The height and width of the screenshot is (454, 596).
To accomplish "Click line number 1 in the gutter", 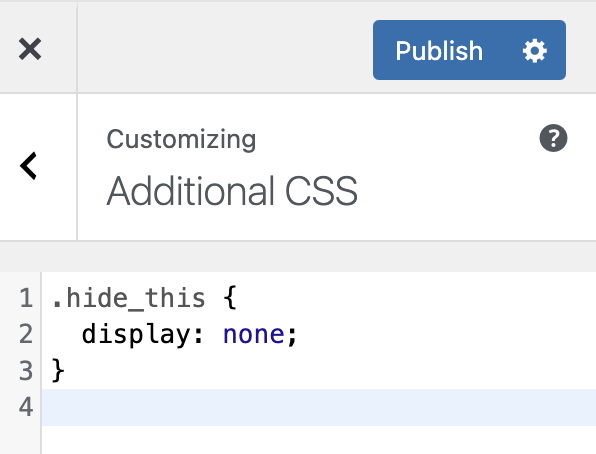I will tap(25, 298).
